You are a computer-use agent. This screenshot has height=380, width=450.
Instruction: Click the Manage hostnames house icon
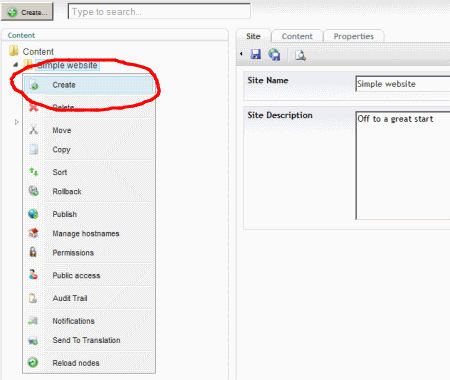33,233
